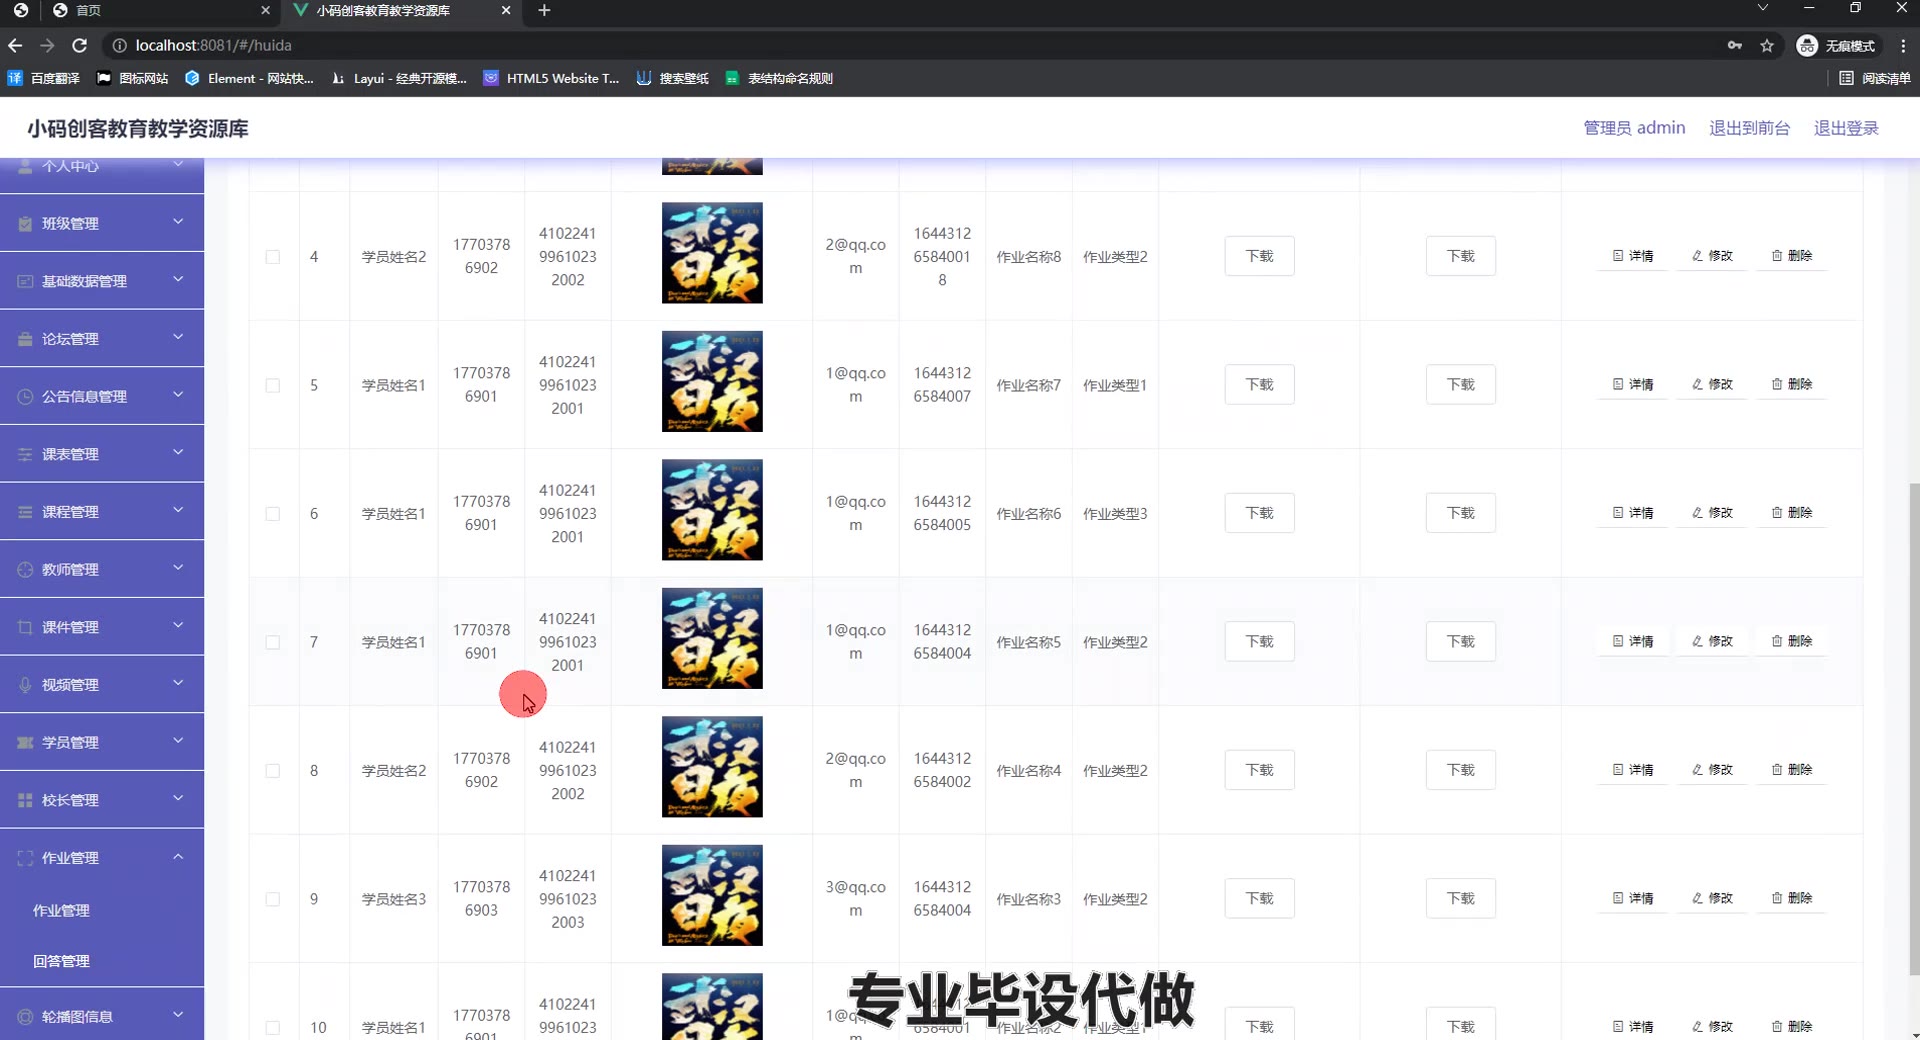The width and height of the screenshot is (1920, 1040).
Task: Select the 小码创客教育教学资源库 browser tab
Action: click(x=400, y=11)
